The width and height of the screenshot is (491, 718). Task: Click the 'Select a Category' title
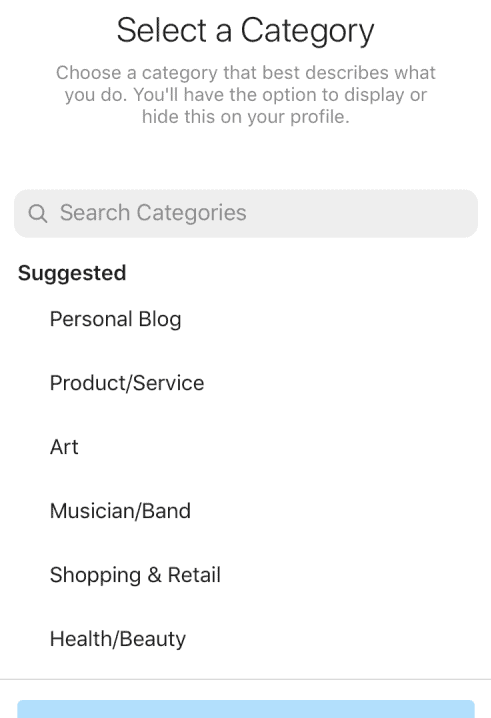pyautogui.click(x=246, y=31)
